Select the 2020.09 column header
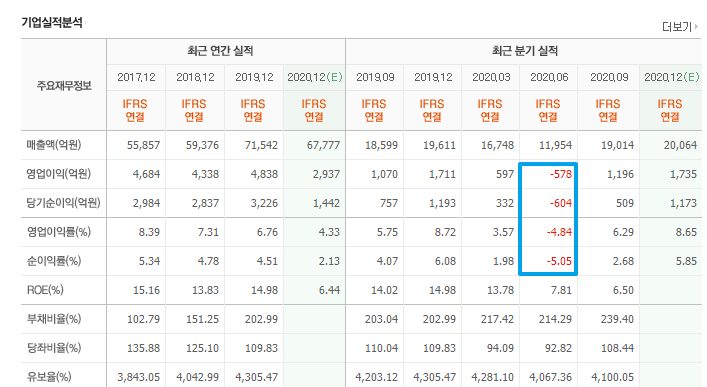 [x=609, y=78]
